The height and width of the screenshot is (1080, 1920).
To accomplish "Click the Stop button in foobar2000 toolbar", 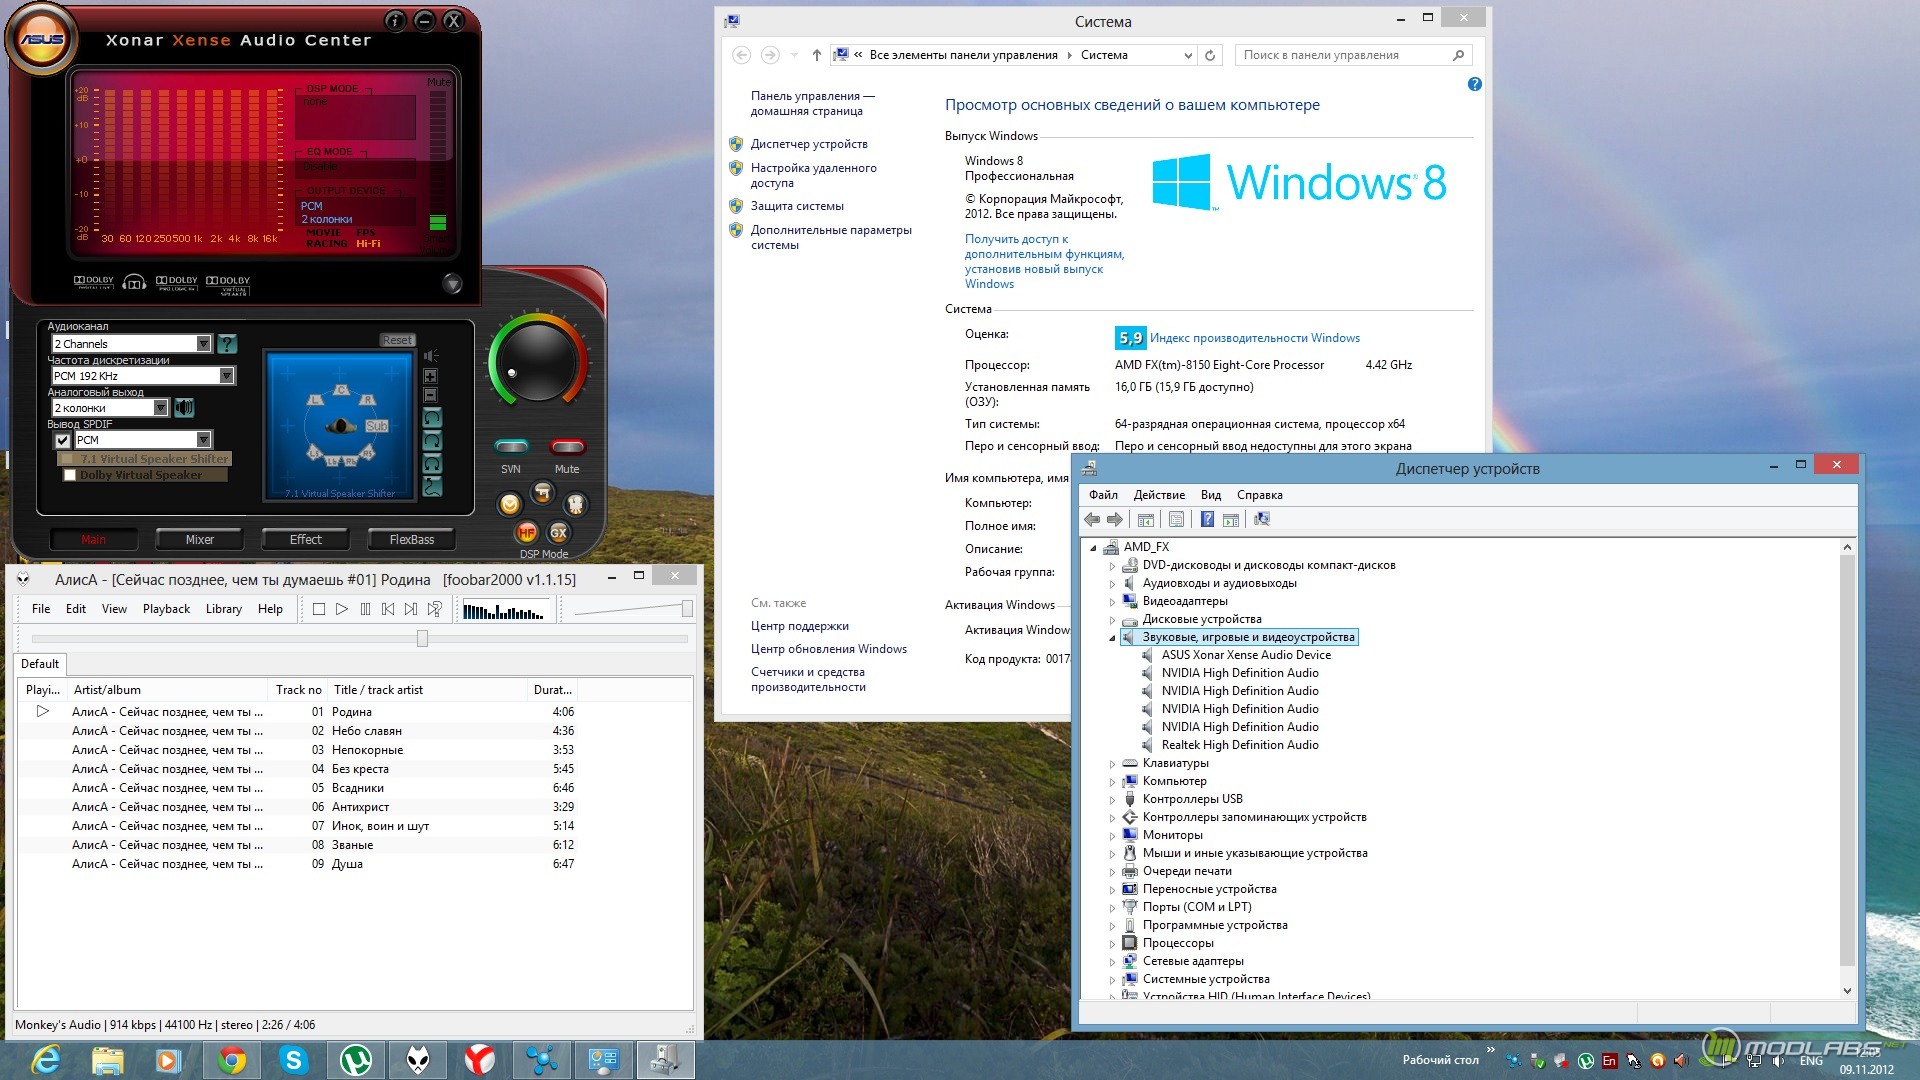I will point(319,609).
